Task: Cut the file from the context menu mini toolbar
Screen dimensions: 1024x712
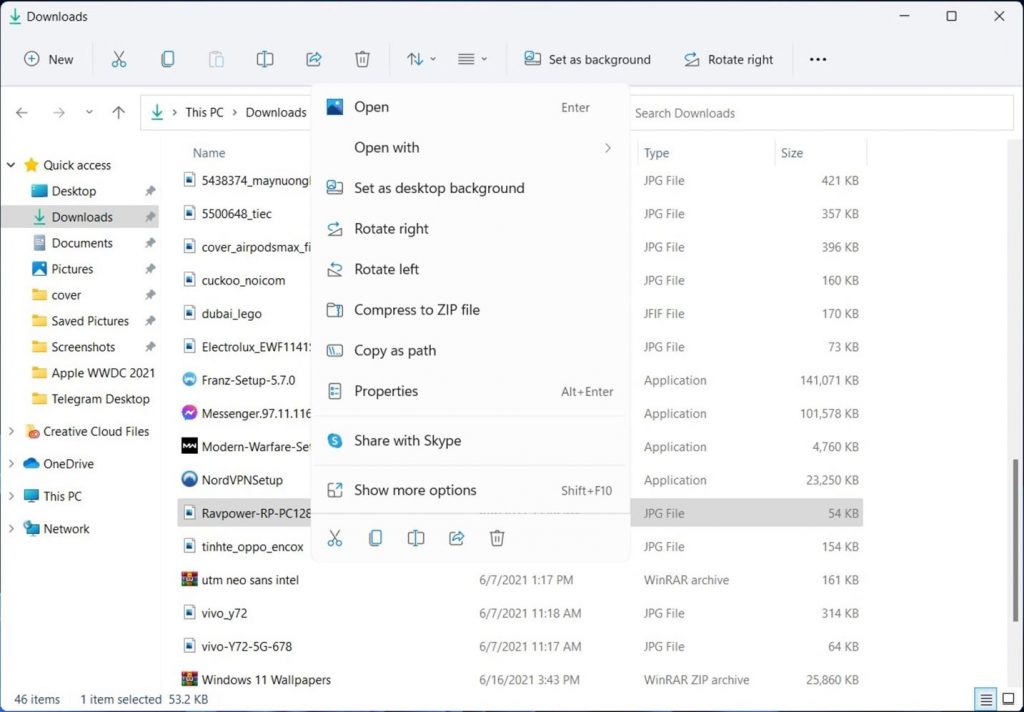Action: (x=335, y=538)
